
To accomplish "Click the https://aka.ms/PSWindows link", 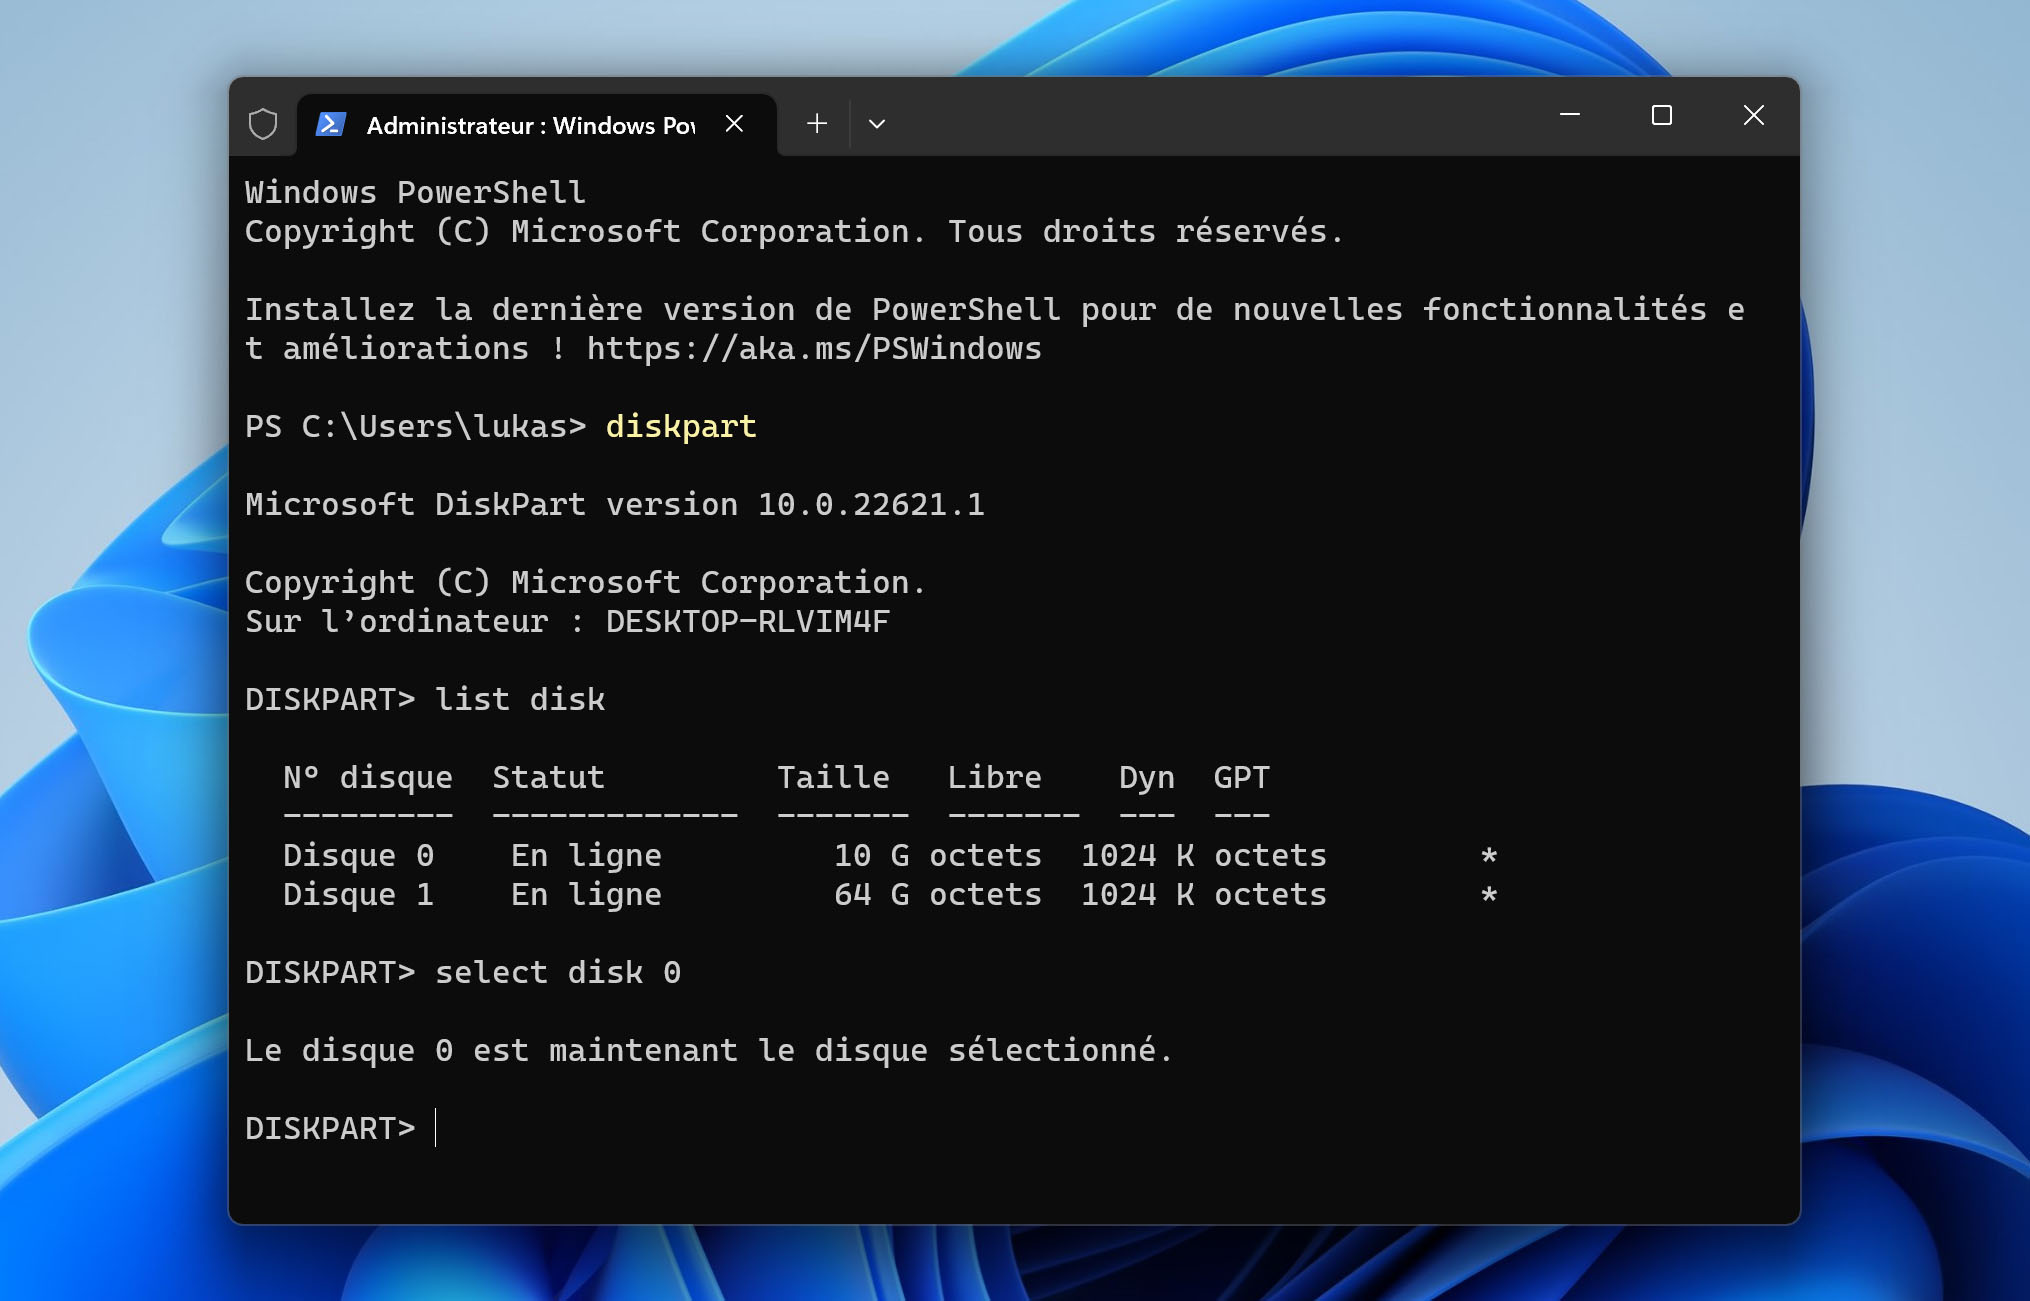I will [x=814, y=348].
